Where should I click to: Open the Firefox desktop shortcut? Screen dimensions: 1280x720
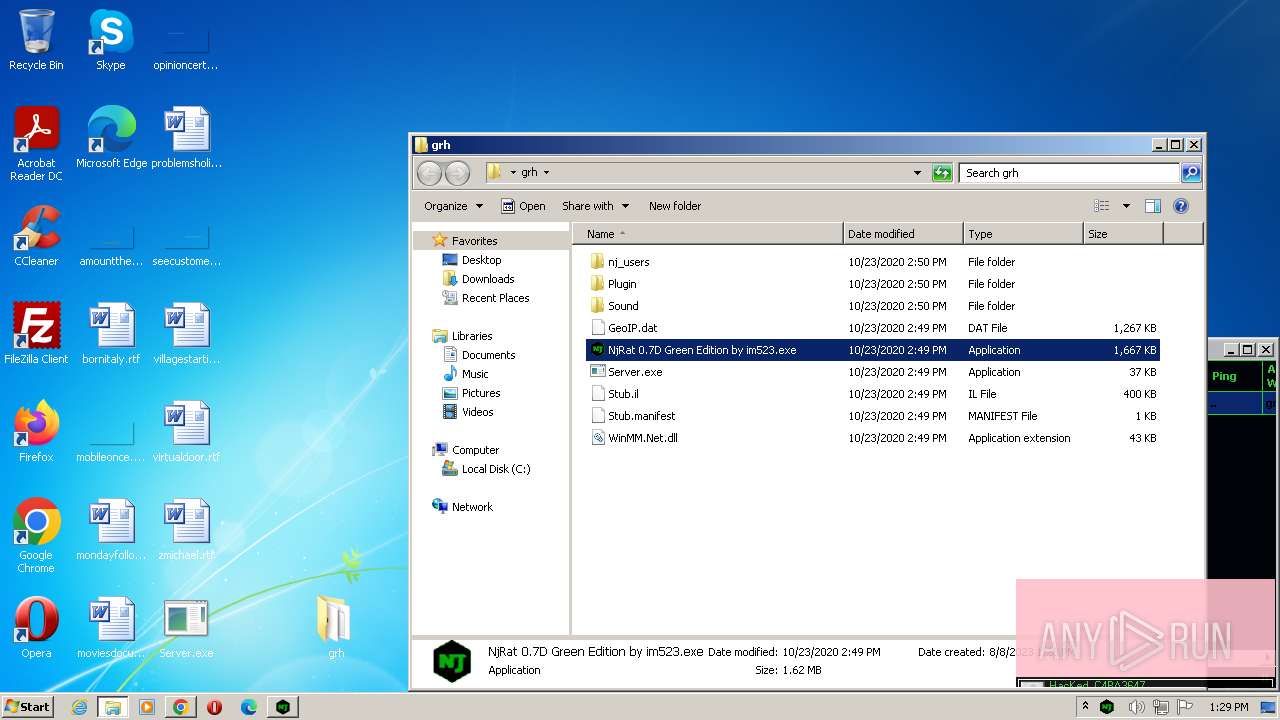pyautogui.click(x=36, y=432)
